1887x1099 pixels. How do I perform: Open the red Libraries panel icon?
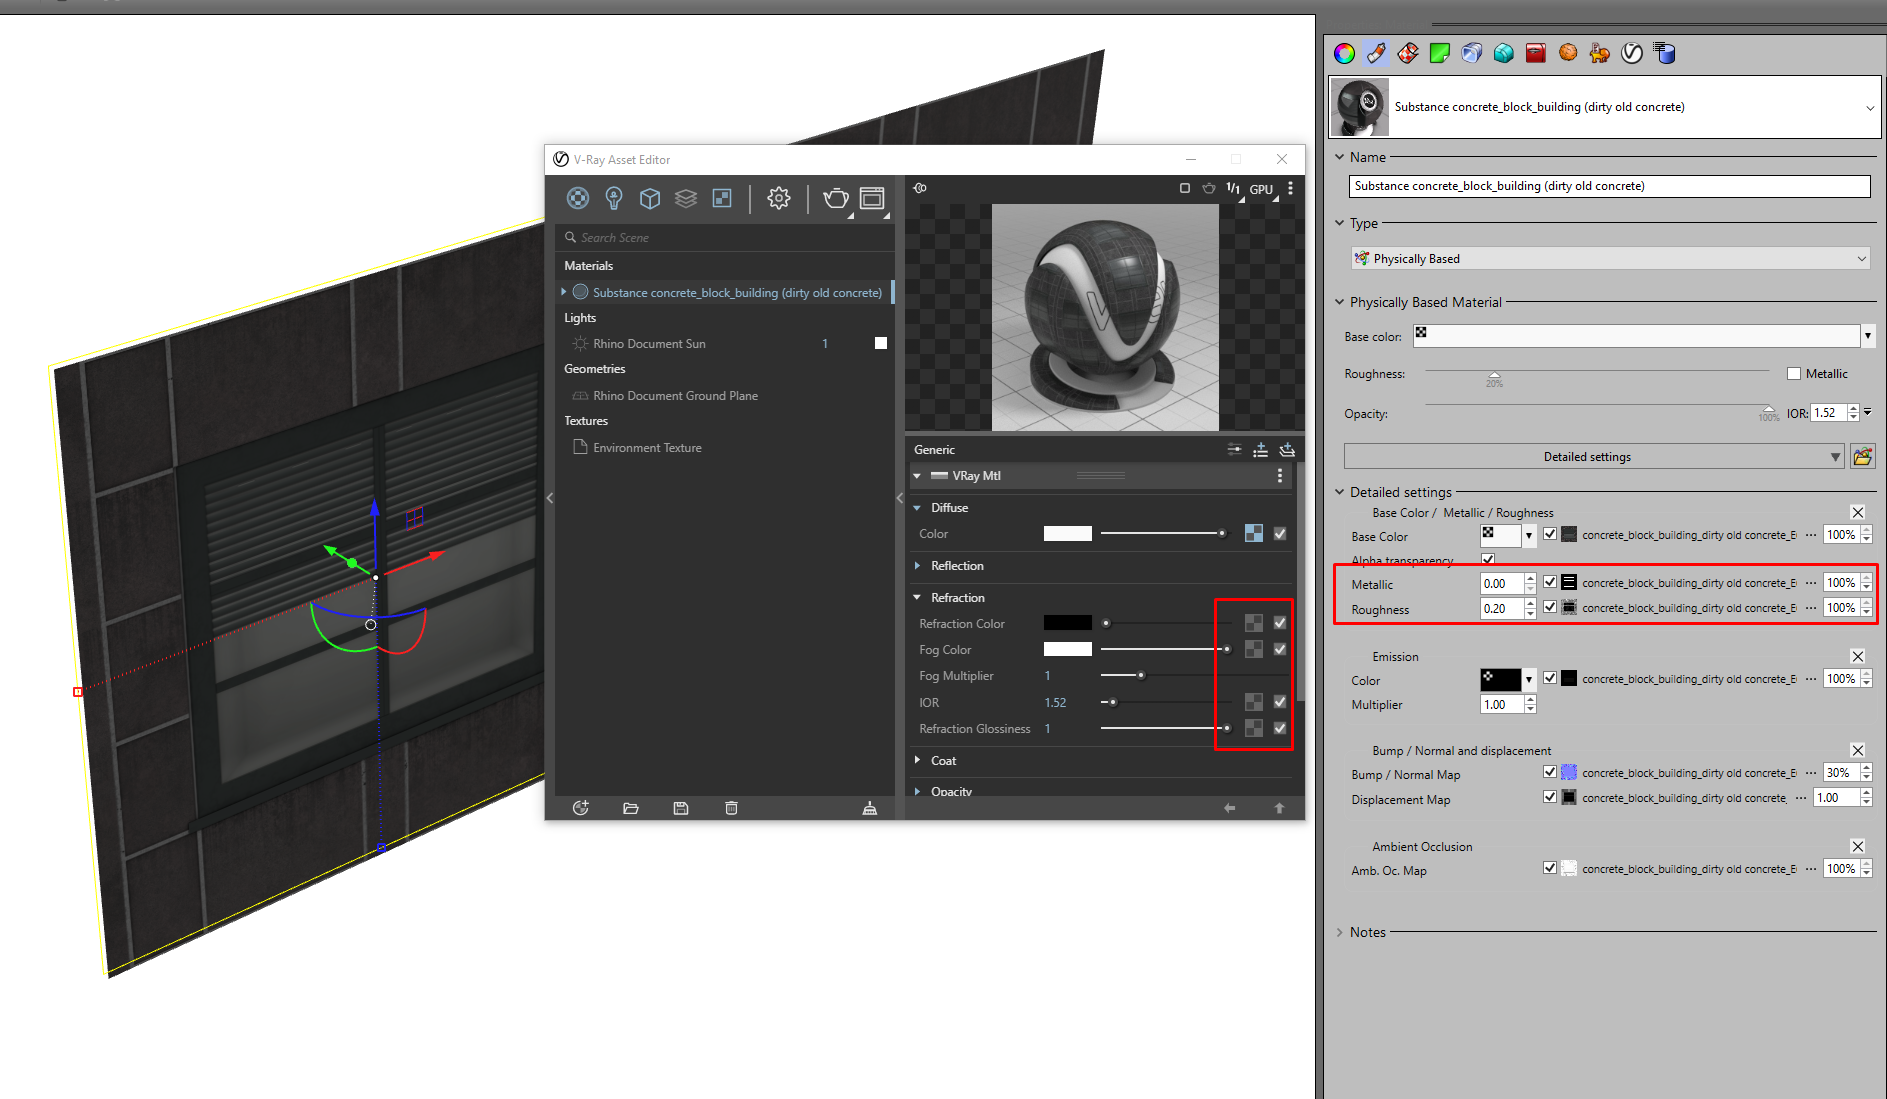pos(1536,53)
